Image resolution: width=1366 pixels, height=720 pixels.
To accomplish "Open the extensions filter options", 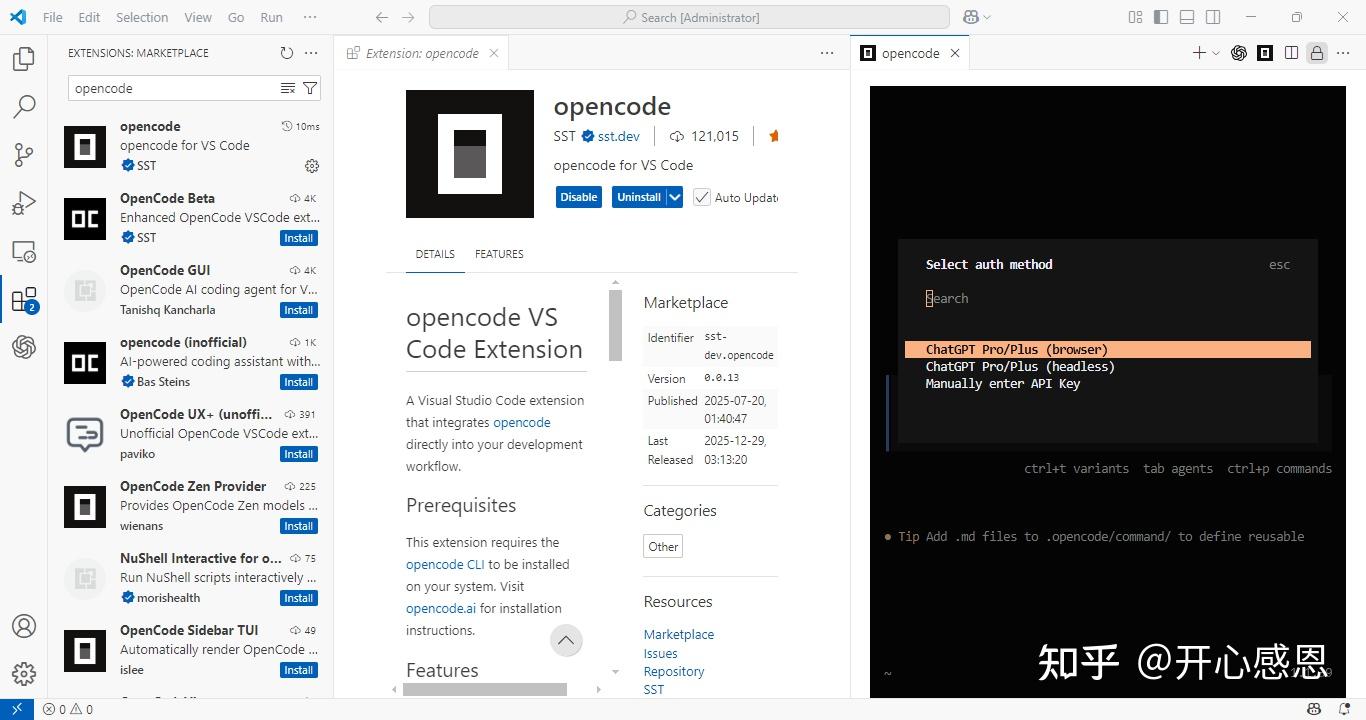I will pyautogui.click(x=310, y=88).
